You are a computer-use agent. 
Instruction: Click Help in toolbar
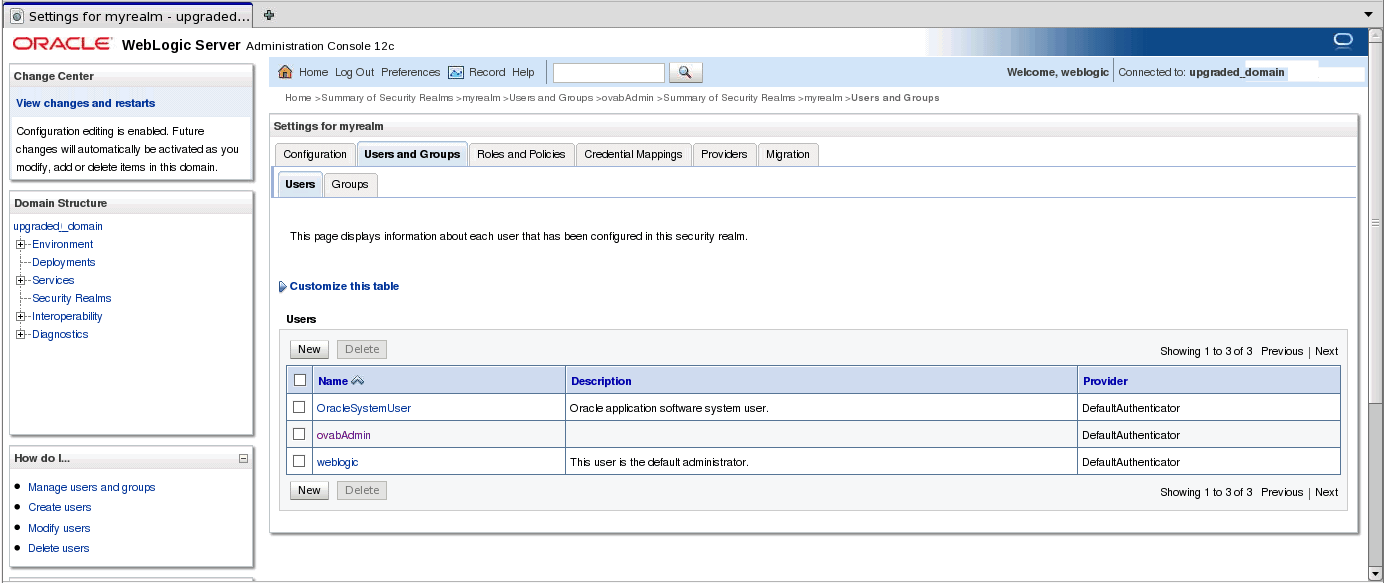[523, 72]
